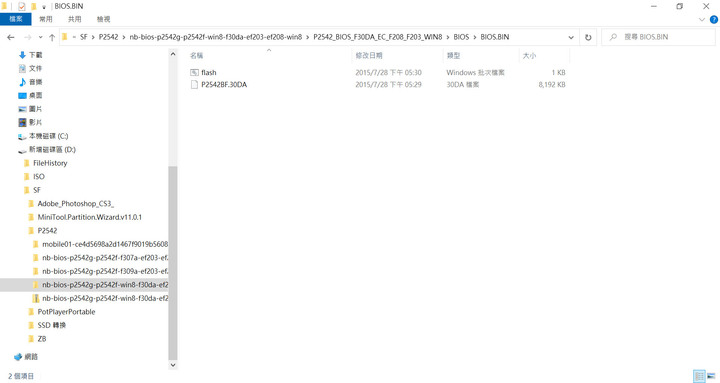Click the search magnifier icon
720x383 pixels.
(x=613, y=37)
